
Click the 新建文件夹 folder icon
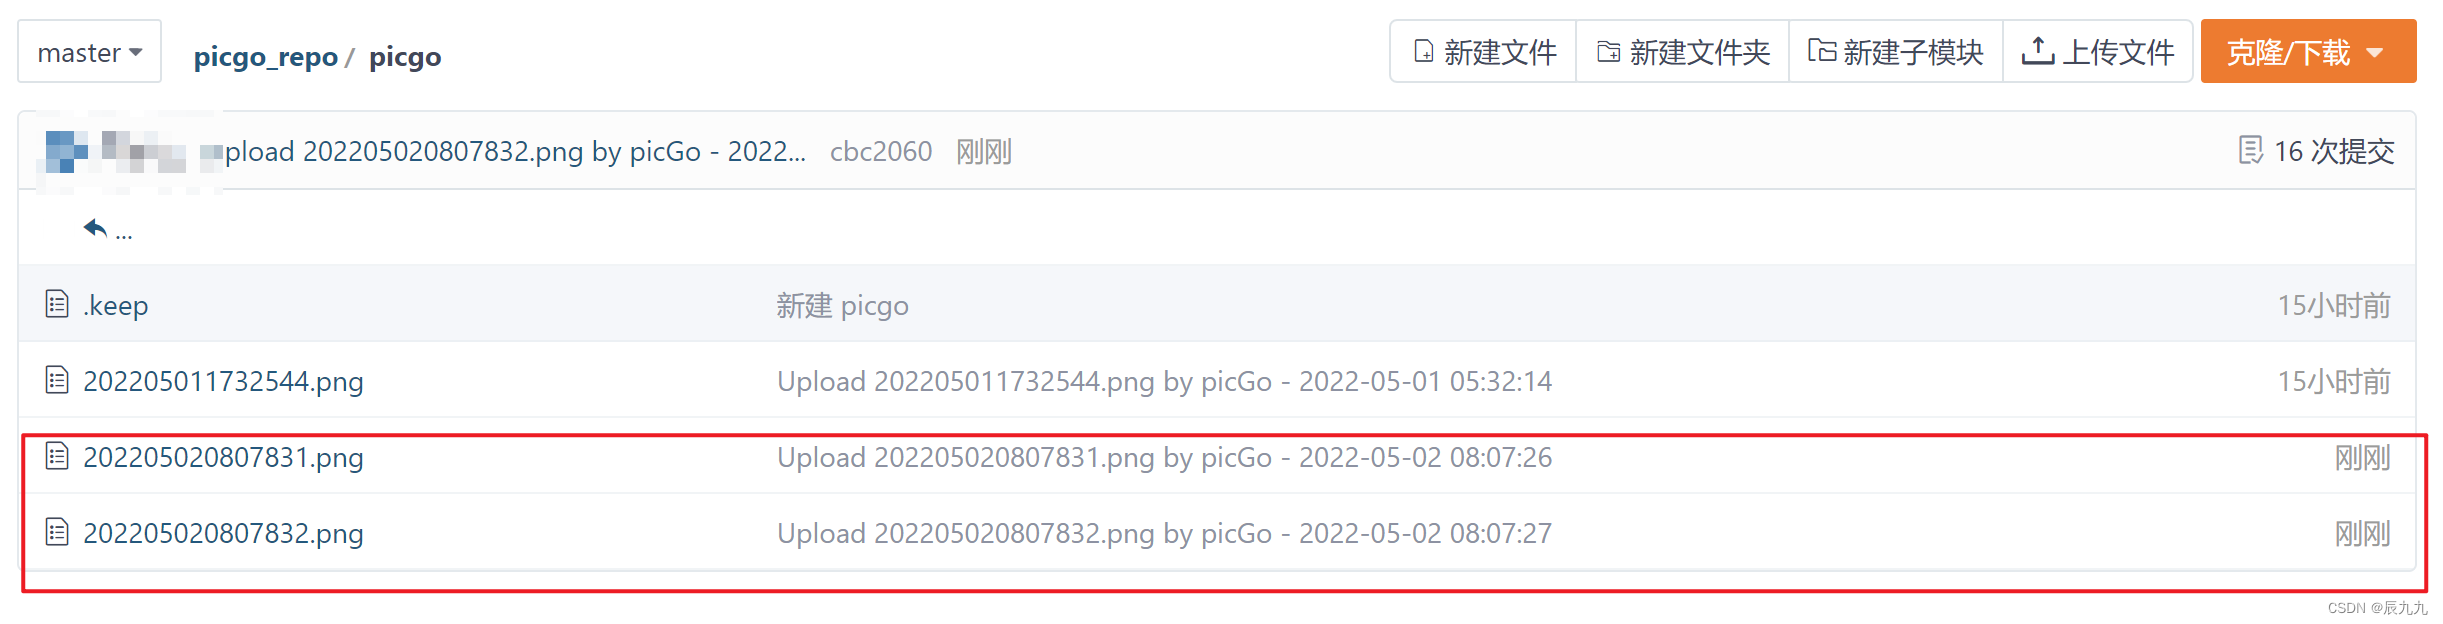pyautogui.click(x=1609, y=52)
